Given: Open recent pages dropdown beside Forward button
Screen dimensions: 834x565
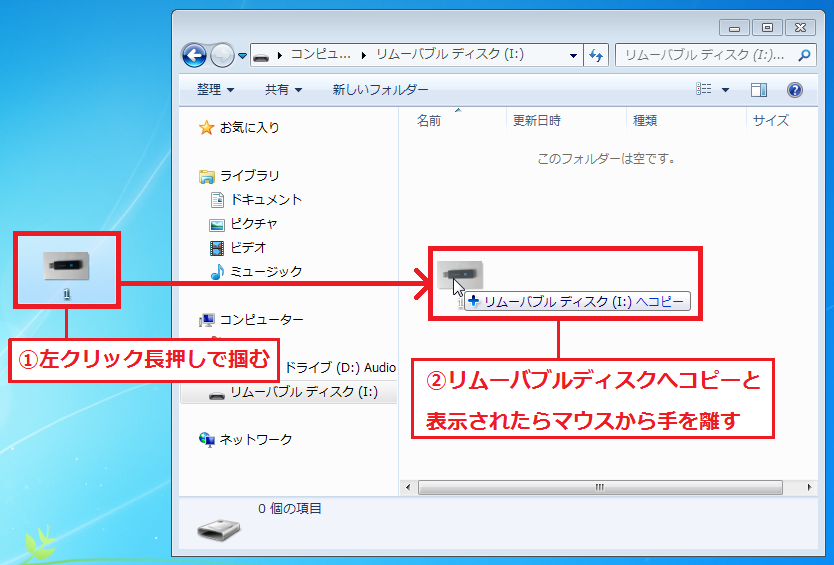Looking at the screenshot, I should click(243, 55).
